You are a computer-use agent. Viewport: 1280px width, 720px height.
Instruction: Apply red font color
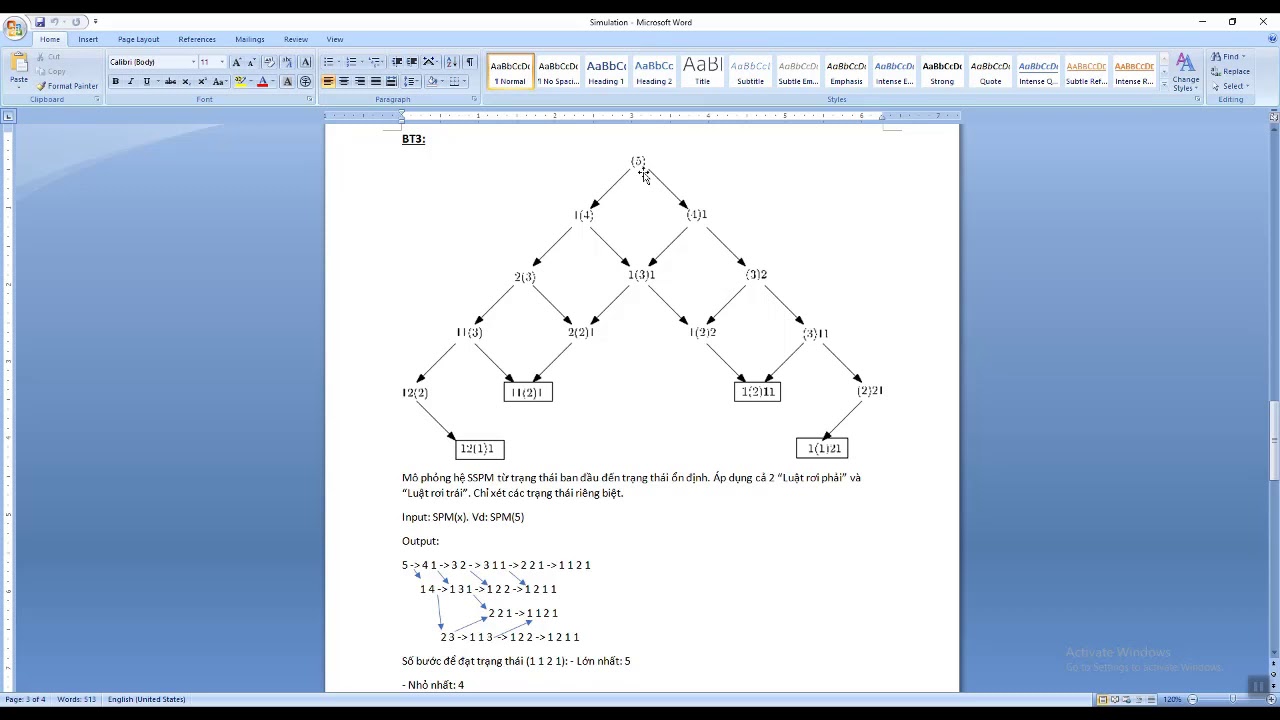pos(262,82)
